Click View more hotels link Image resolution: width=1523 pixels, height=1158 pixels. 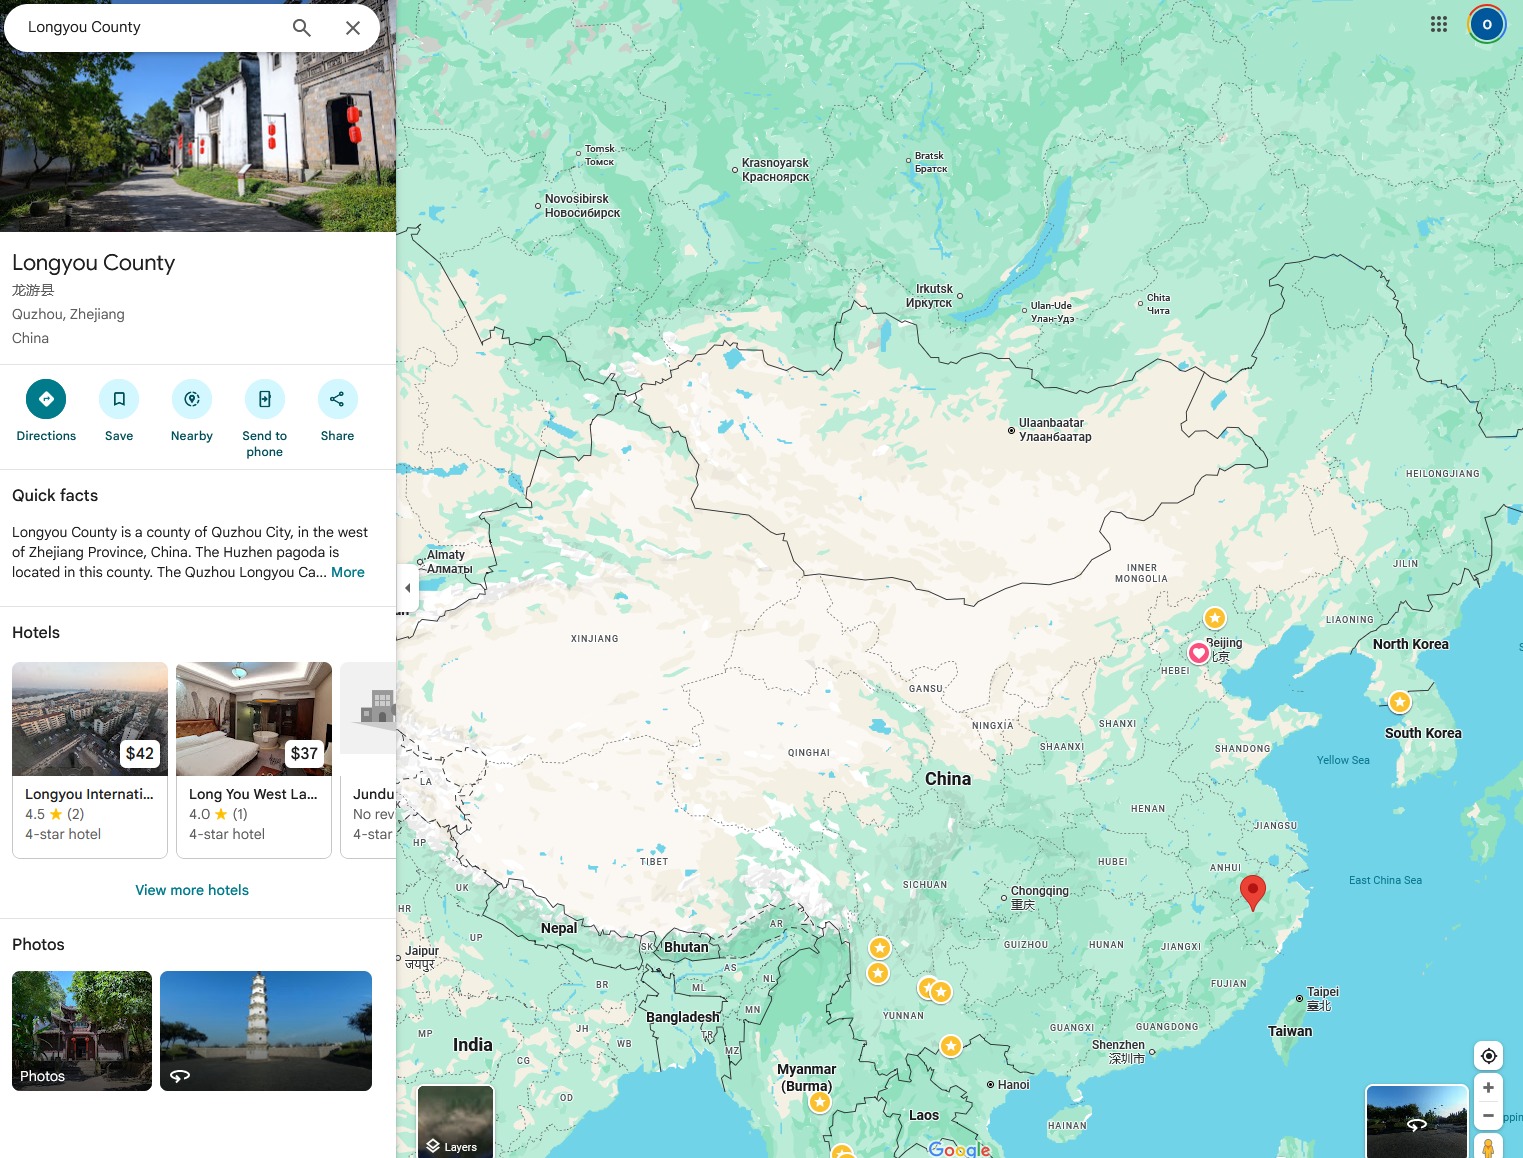tap(192, 890)
